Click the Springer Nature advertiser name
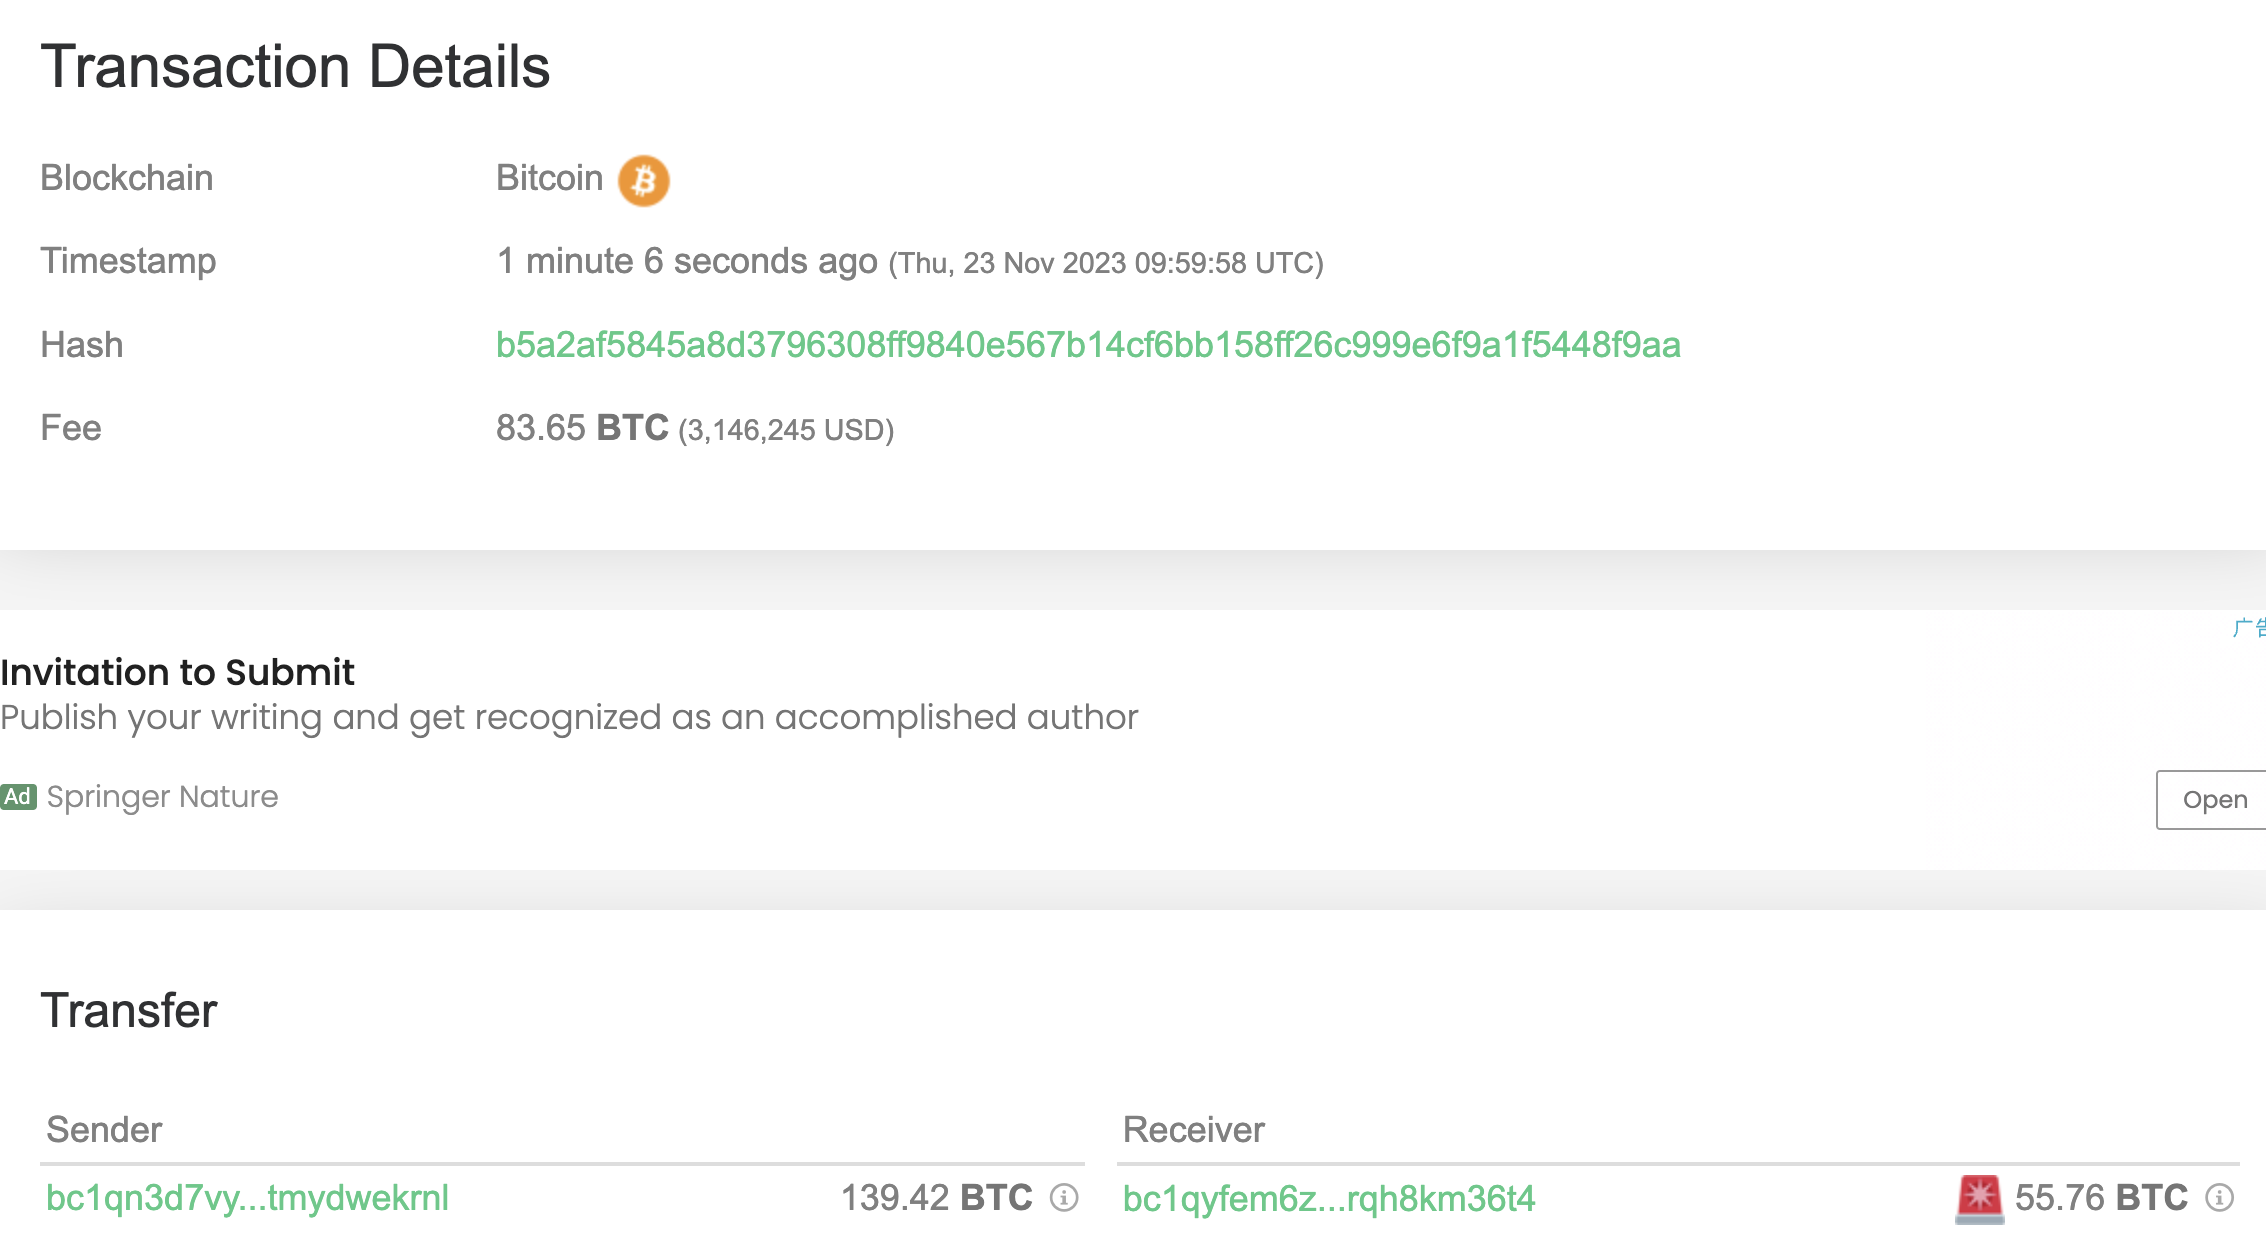The width and height of the screenshot is (2266, 1246). click(x=163, y=797)
